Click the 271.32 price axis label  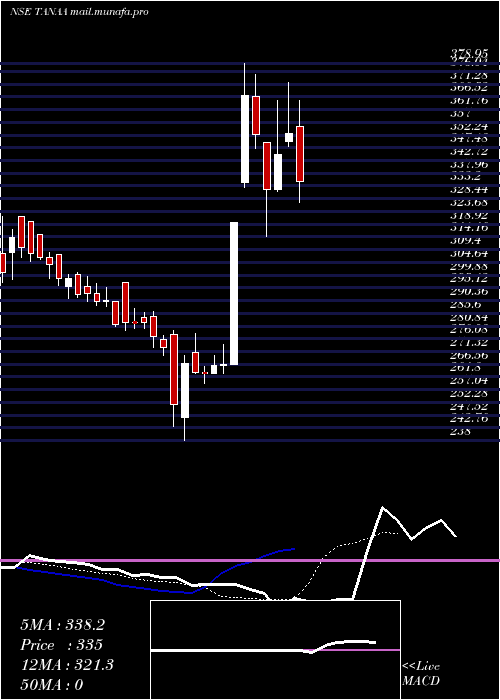click(x=469, y=342)
